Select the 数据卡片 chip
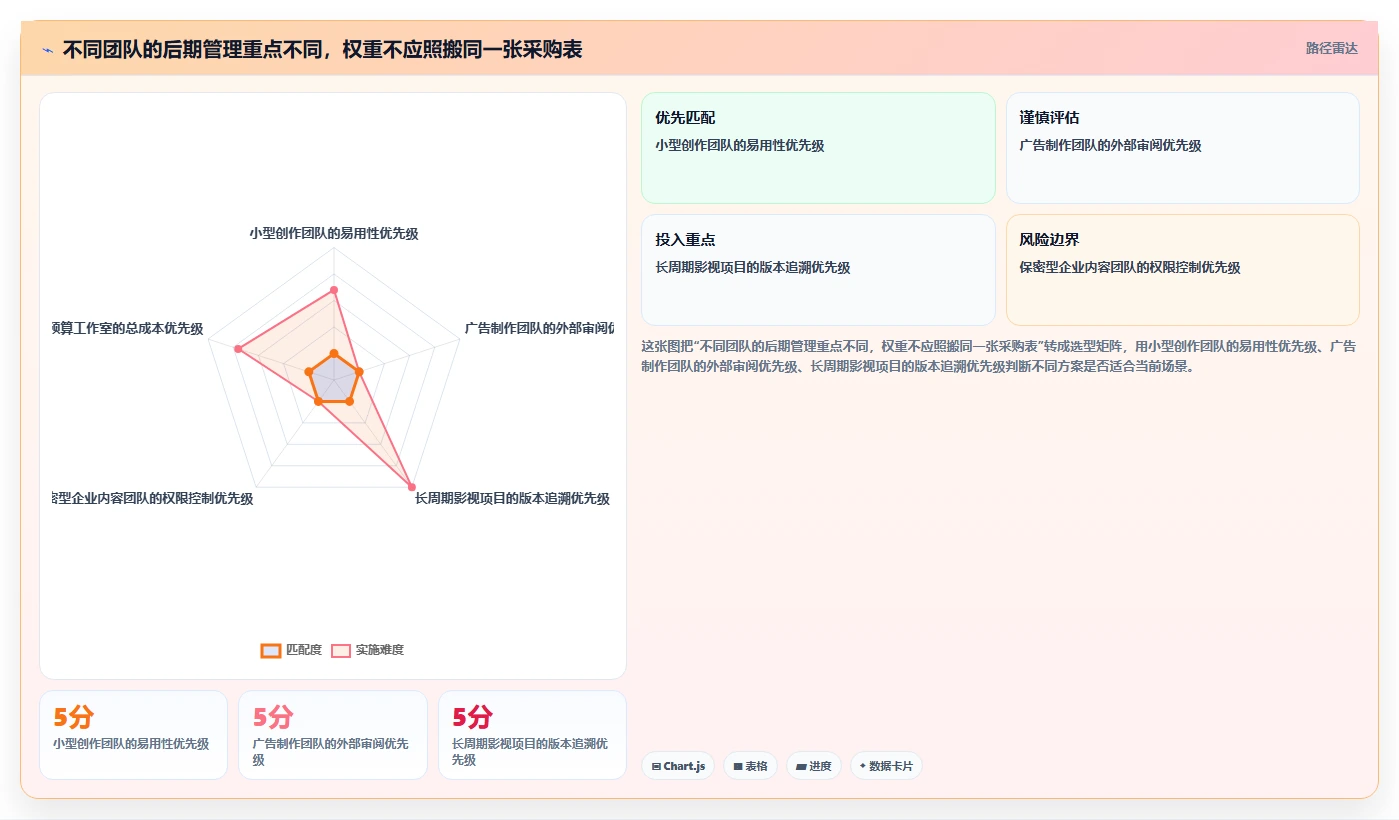Viewport: 1399px width, 820px height. coord(886,766)
